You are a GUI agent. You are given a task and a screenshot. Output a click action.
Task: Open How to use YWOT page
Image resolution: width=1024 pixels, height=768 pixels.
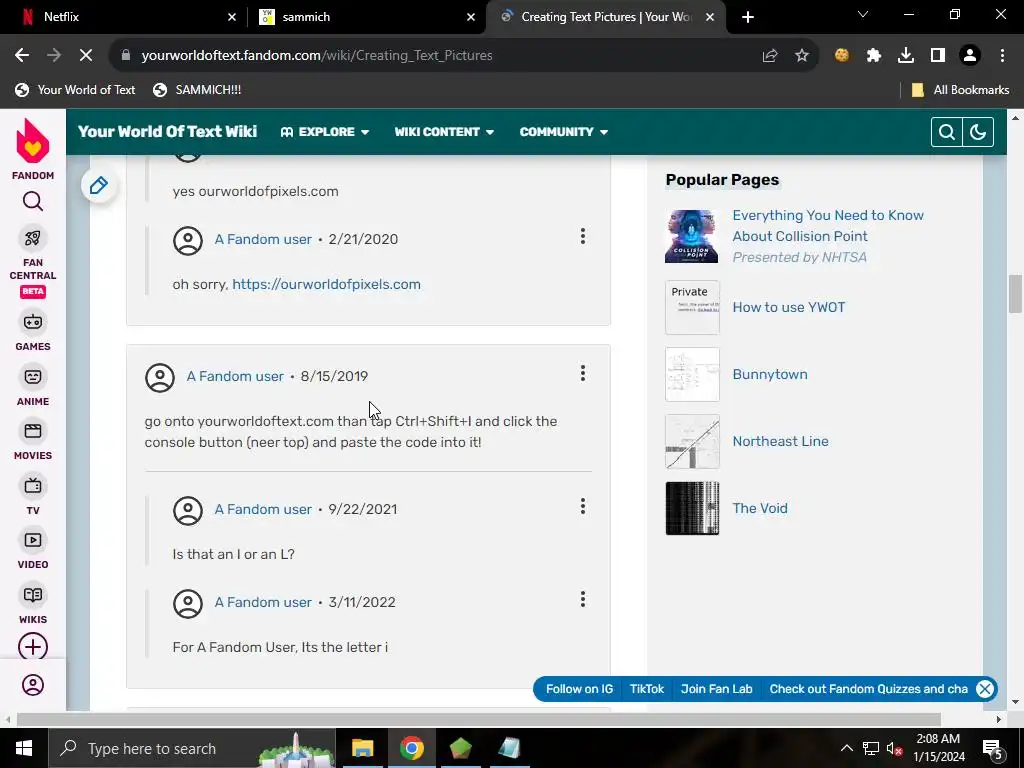coord(788,308)
